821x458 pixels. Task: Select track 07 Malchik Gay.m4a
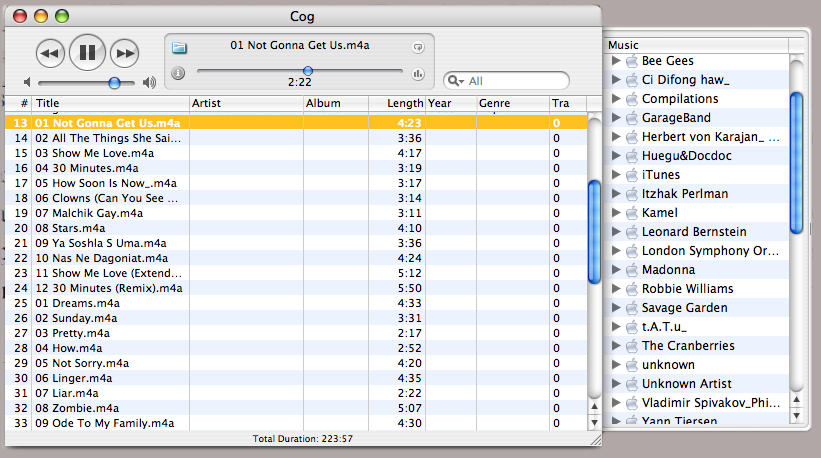point(296,213)
